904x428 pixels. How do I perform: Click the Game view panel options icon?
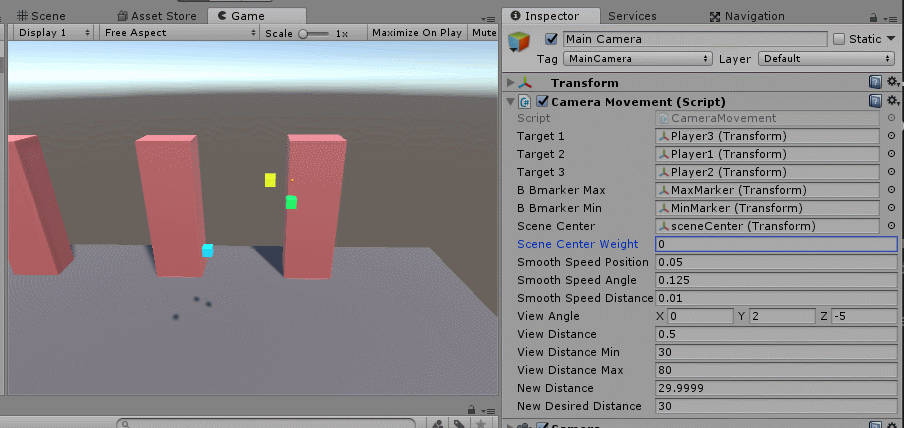click(x=487, y=20)
